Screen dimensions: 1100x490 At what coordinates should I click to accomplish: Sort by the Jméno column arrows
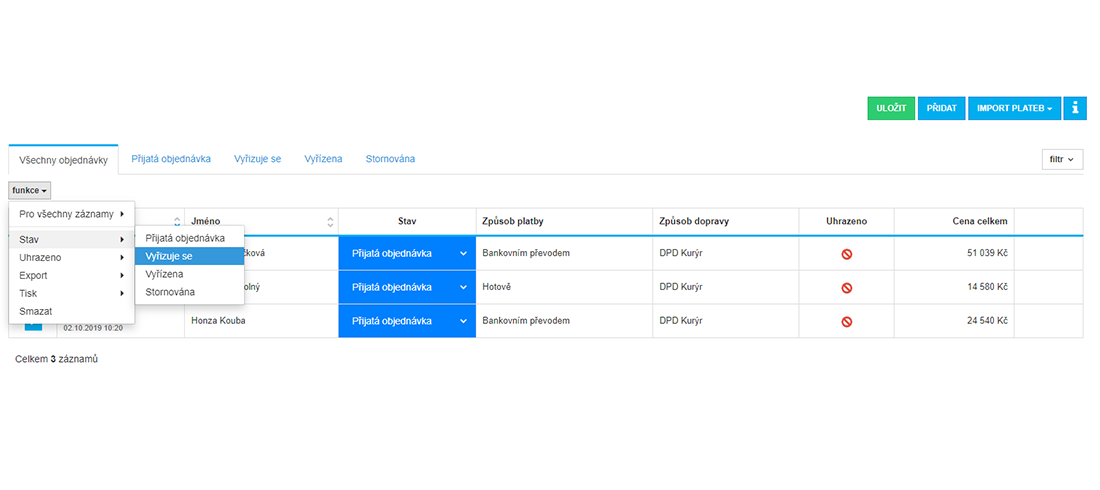[330, 222]
